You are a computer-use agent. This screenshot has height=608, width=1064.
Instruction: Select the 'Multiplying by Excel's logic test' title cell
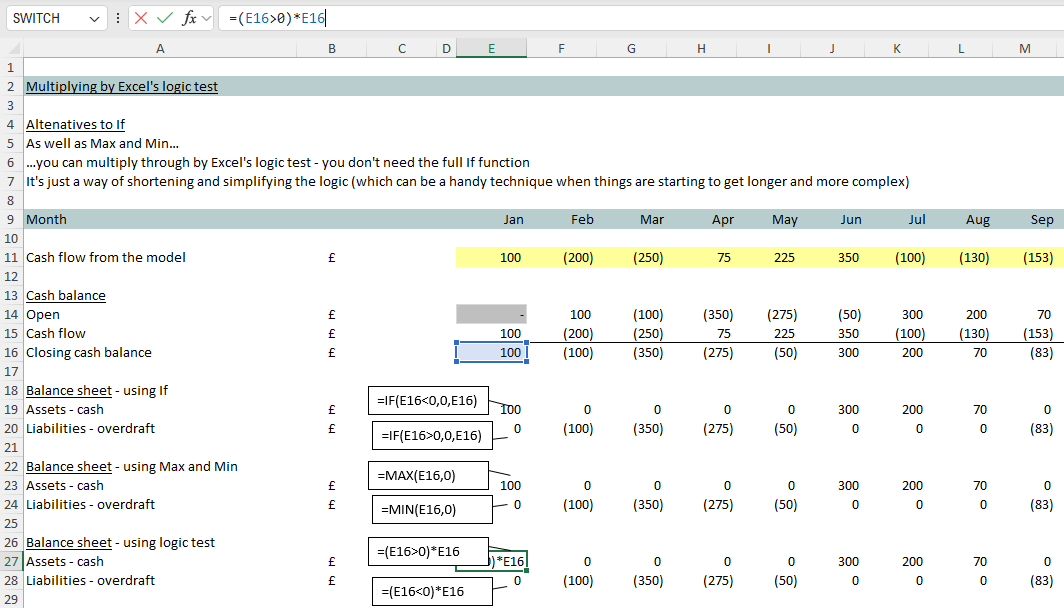pos(122,87)
